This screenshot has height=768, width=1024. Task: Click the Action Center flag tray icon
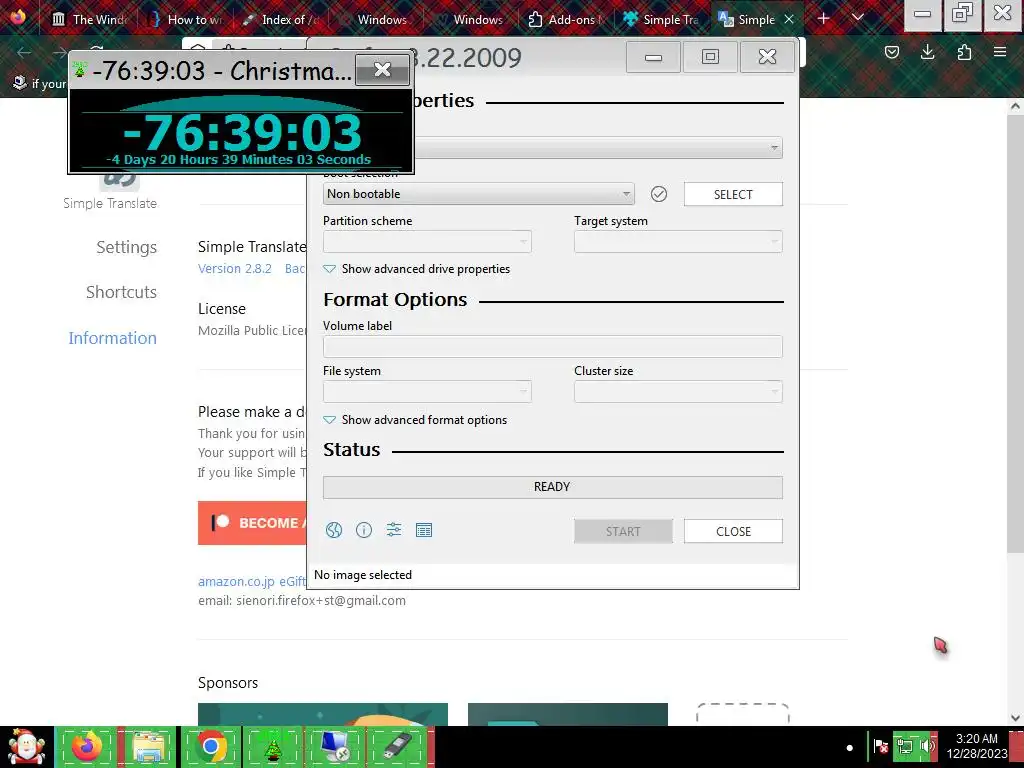point(881,746)
